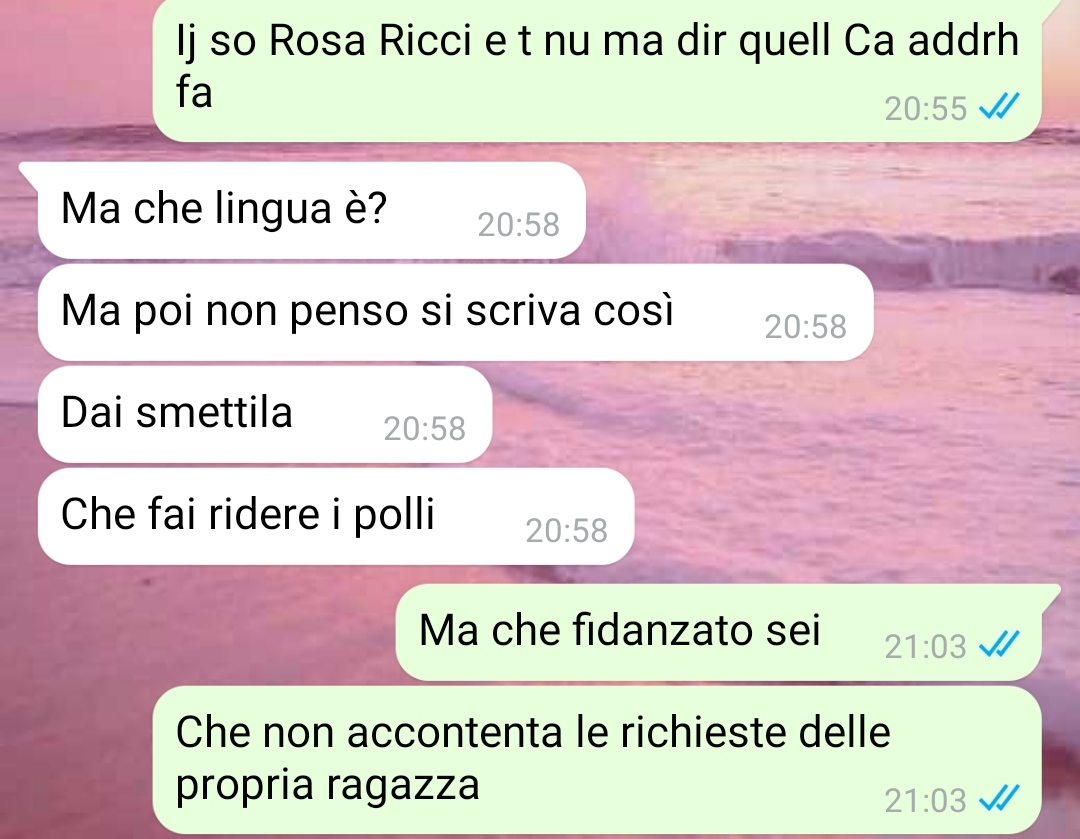Tap the 'Ma poi non penso si scriva così' bubble
The height and width of the screenshot is (839, 1080).
455,312
